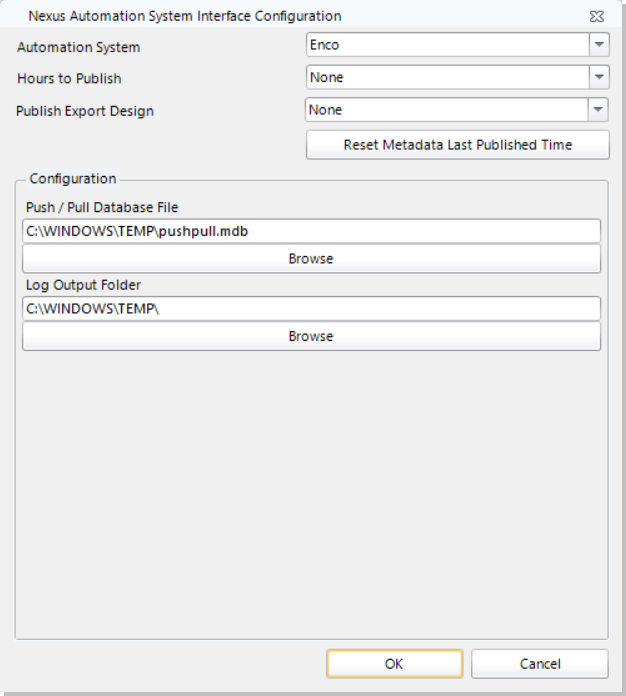Expand the Hours to Publish dropdown arrow
Image resolution: width=626 pixels, height=696 pixels.
click(x=598, y=77)
